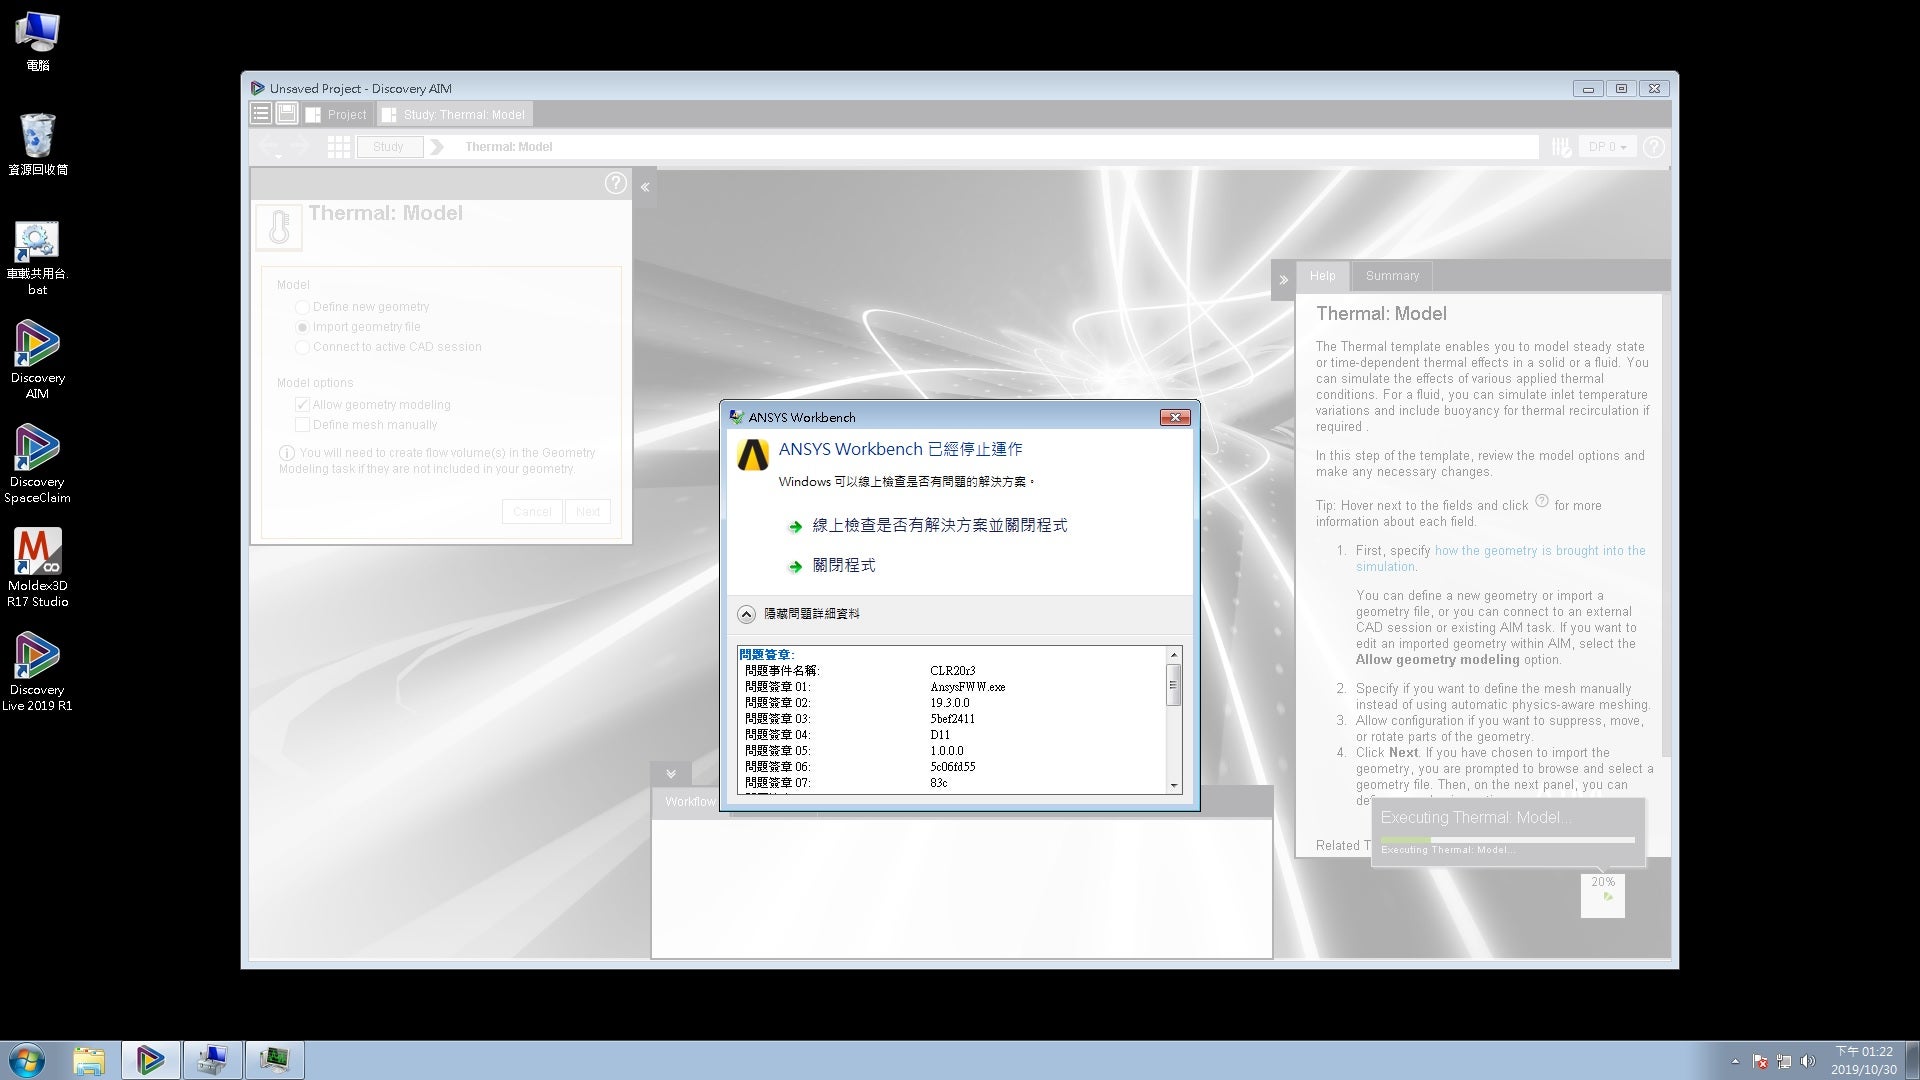The width and height of the screenshot is (1920, 1080).
Task: Select Connect to active CAD session
Action: [302, 347]
